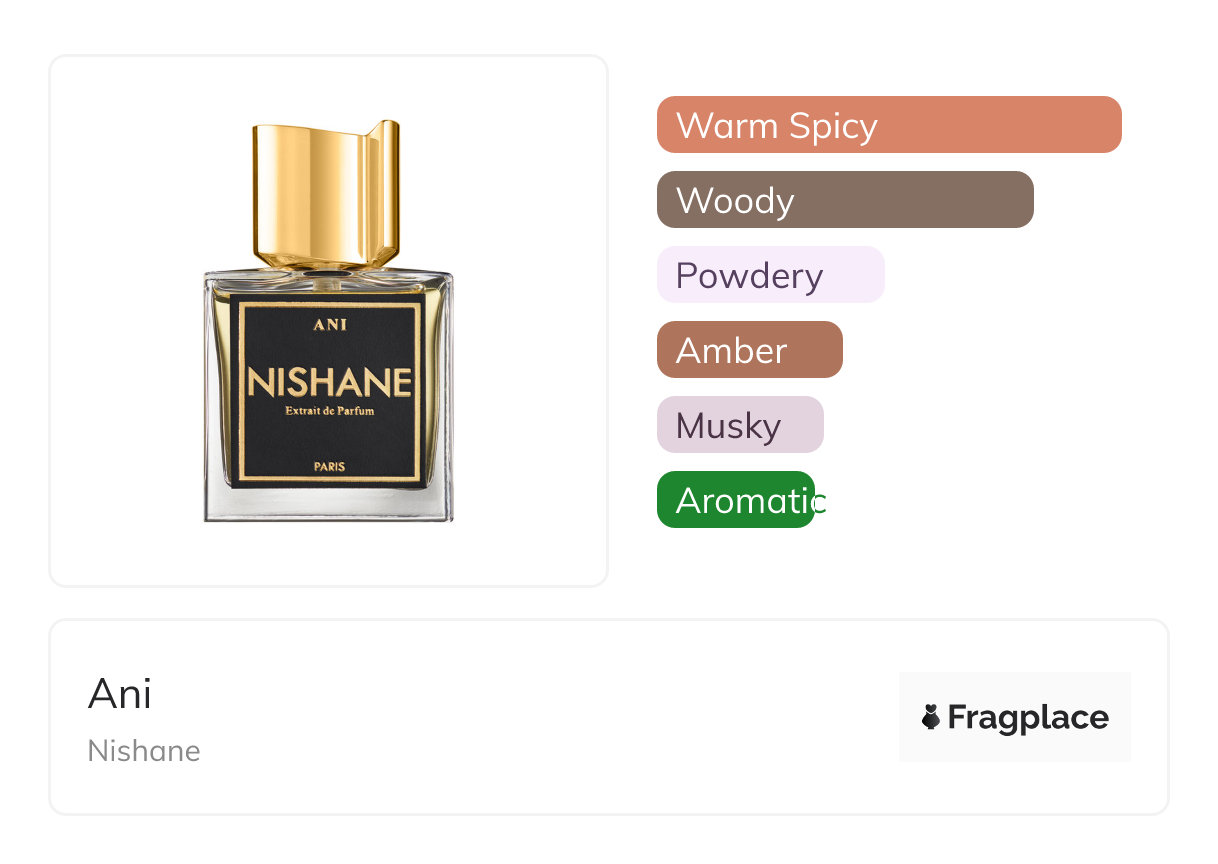Open the Nishane brand name below the title
The width and height of the screenshot is (1218, 864).
(144, 751)
